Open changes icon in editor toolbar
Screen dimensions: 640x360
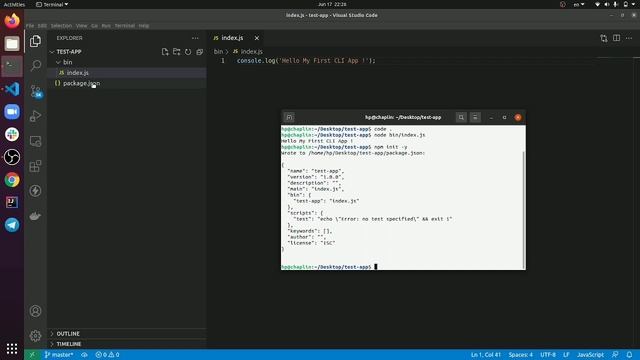pyautogui.click(x=604, y=38)
